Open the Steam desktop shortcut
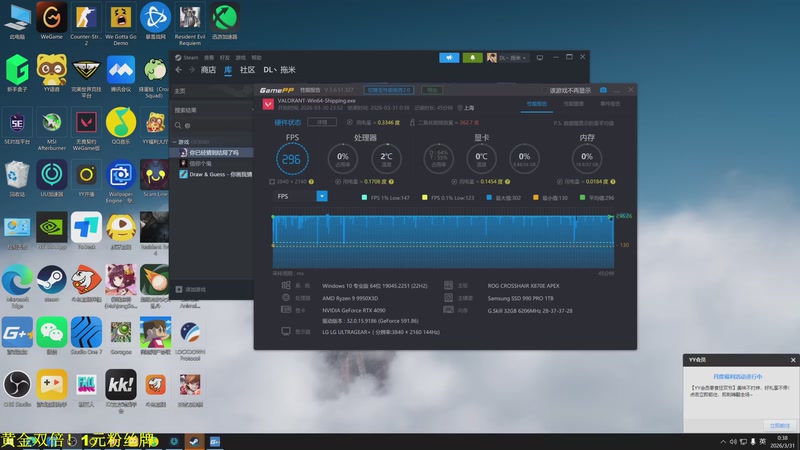Image resolution: width=800 pixels, height=450 pixels. (52, 283)
